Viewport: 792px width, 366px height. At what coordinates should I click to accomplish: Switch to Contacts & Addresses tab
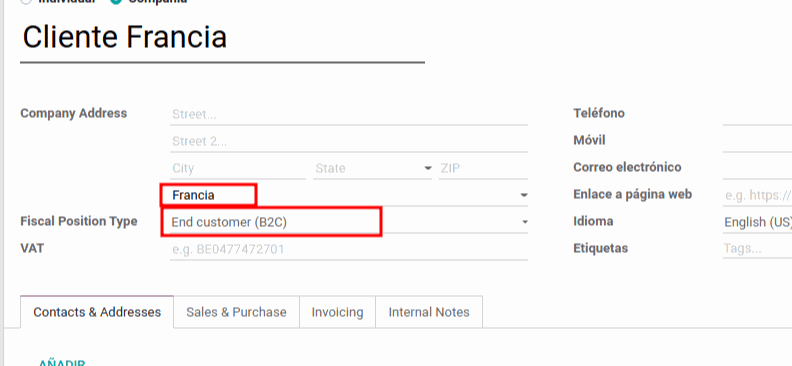point(97,312)
